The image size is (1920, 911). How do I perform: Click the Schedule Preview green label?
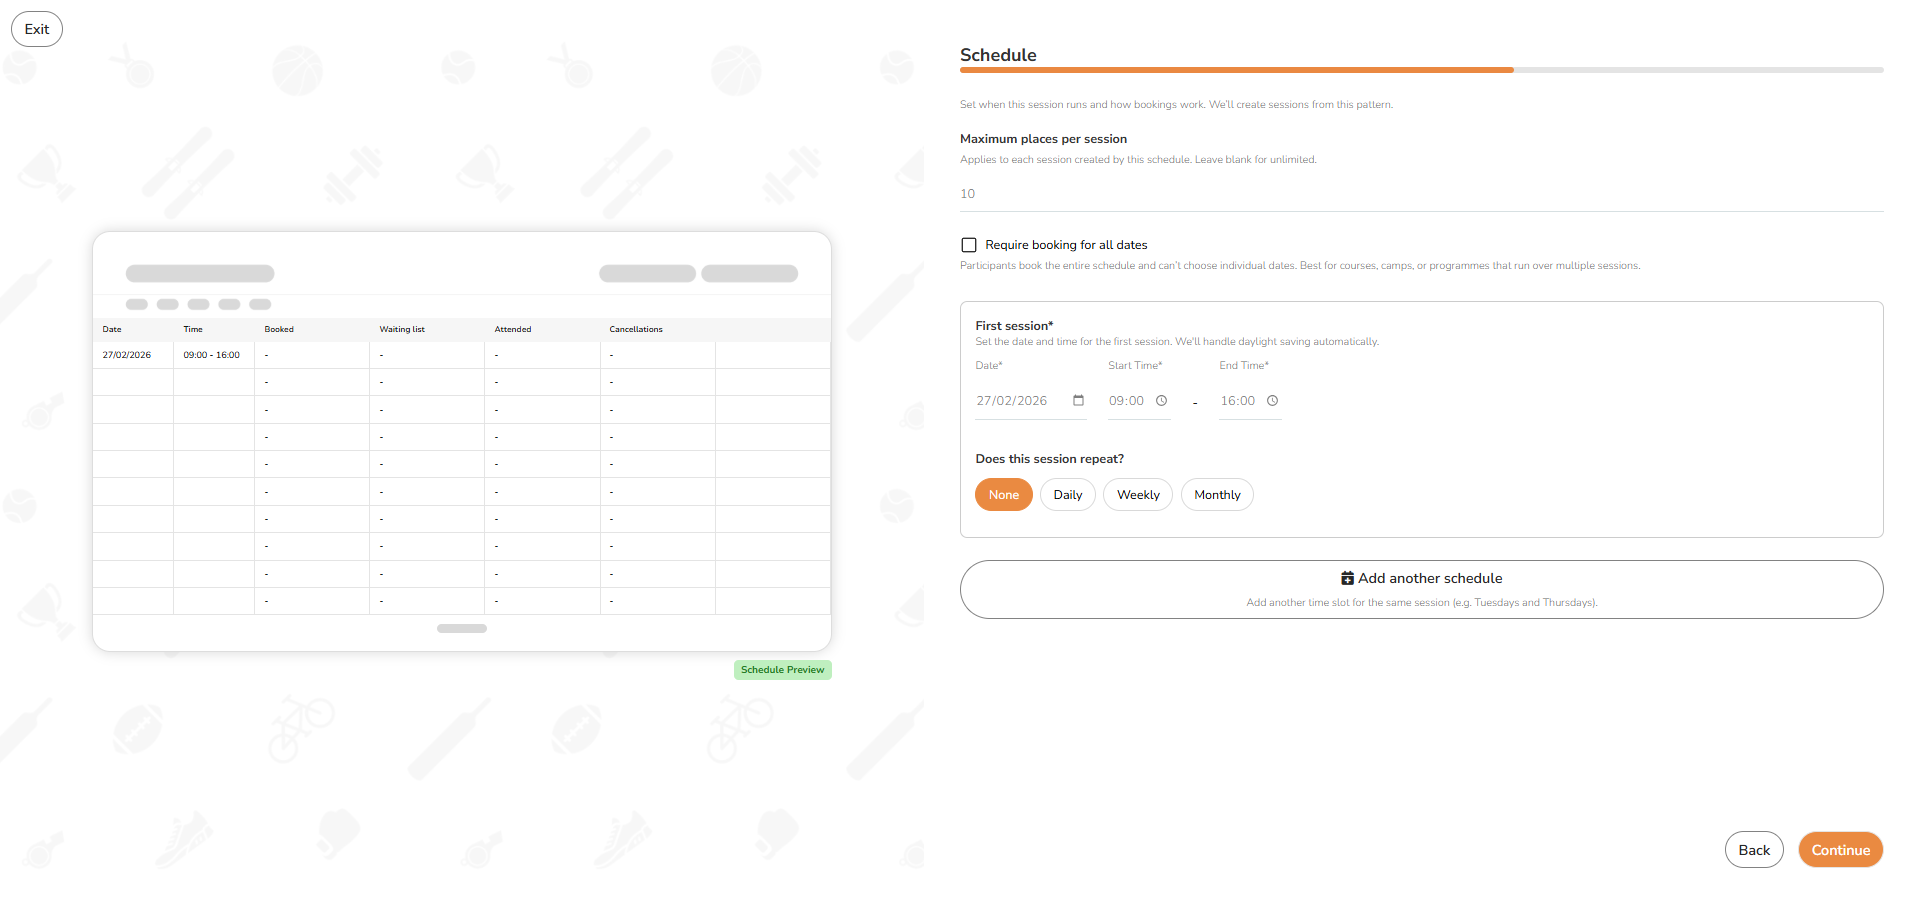click(x=782, y=670)
